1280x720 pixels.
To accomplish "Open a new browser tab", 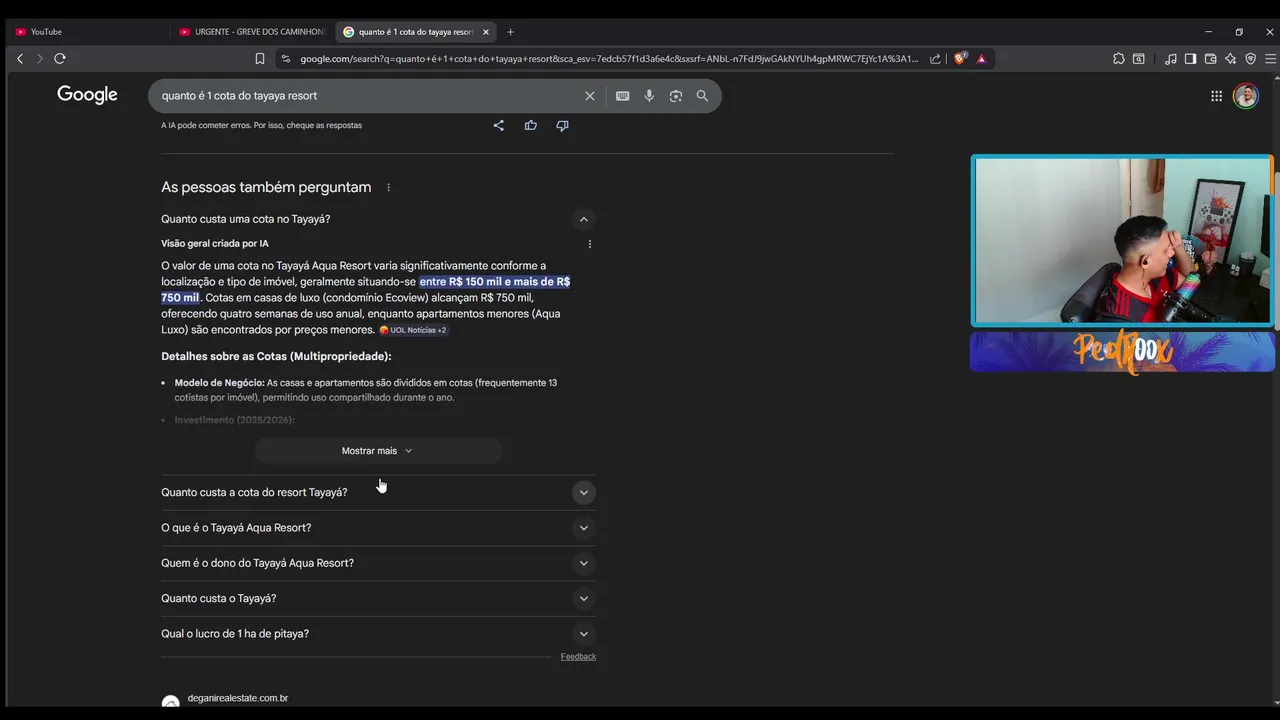I will 510,32.
